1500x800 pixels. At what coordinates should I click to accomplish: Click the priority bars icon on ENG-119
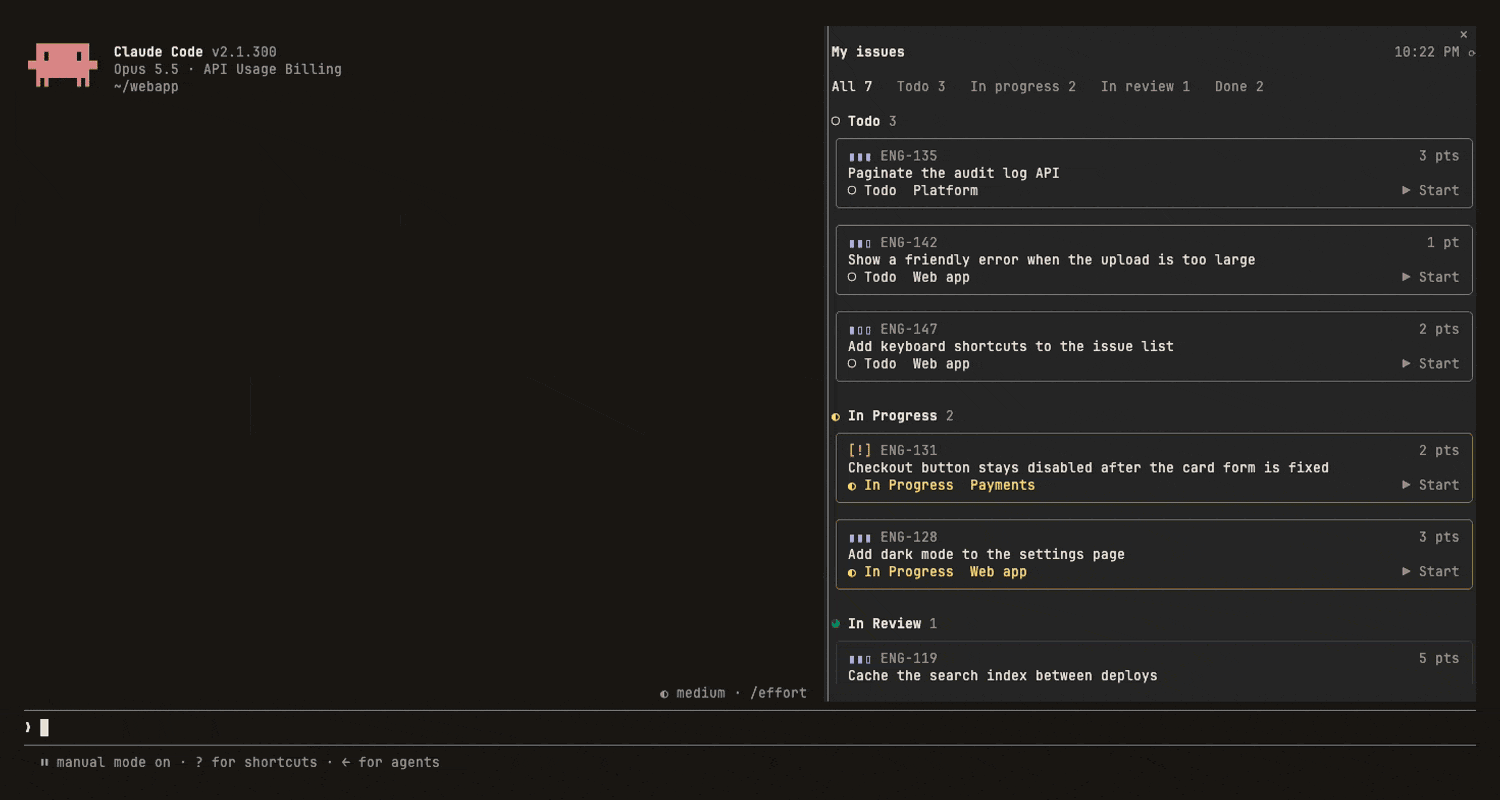[x=860, y=659]
